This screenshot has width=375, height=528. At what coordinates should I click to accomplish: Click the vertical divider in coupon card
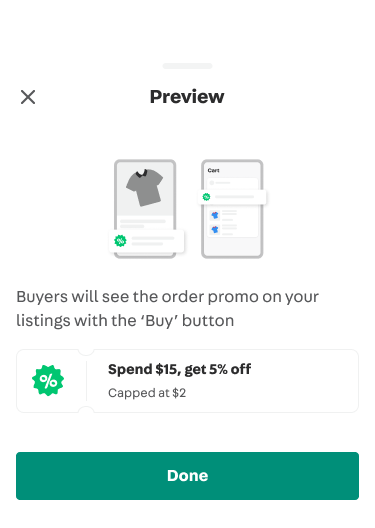tap(87, 381)
